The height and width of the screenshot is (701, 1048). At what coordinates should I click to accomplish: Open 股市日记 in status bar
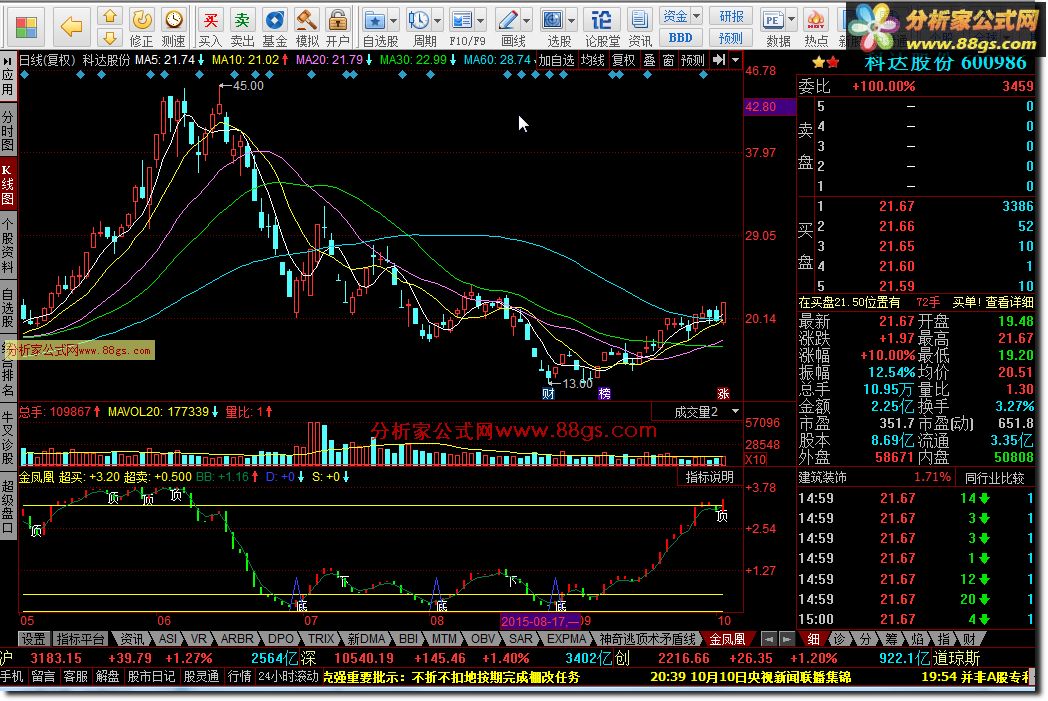151,677
